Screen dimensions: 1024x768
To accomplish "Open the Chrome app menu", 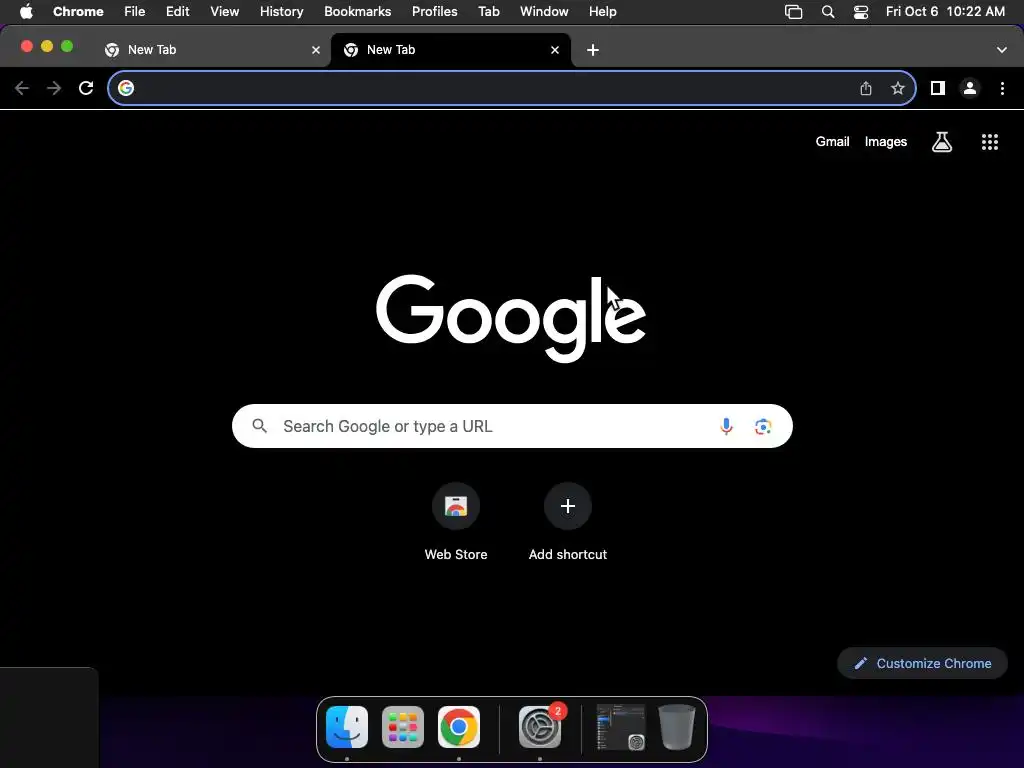I will coord(78,12).
